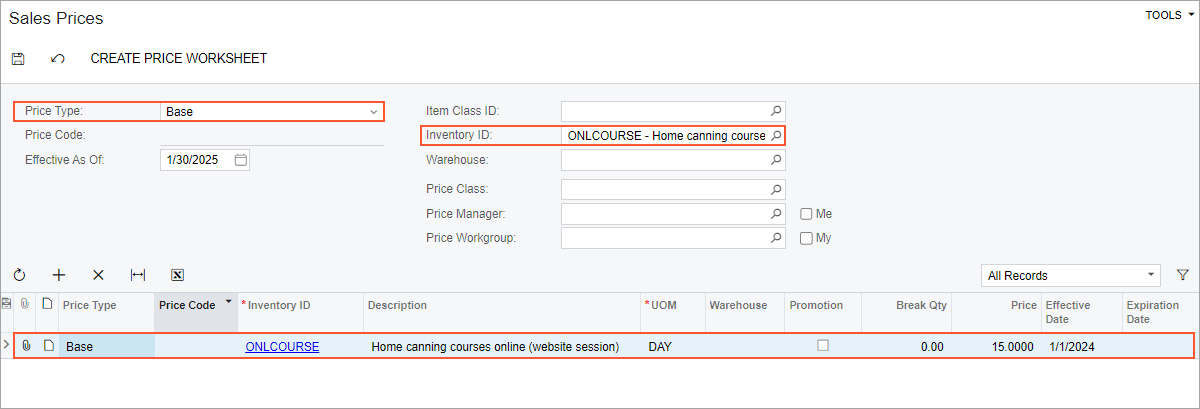Expand the Price Type dropdown

click(x=374, y=111)
